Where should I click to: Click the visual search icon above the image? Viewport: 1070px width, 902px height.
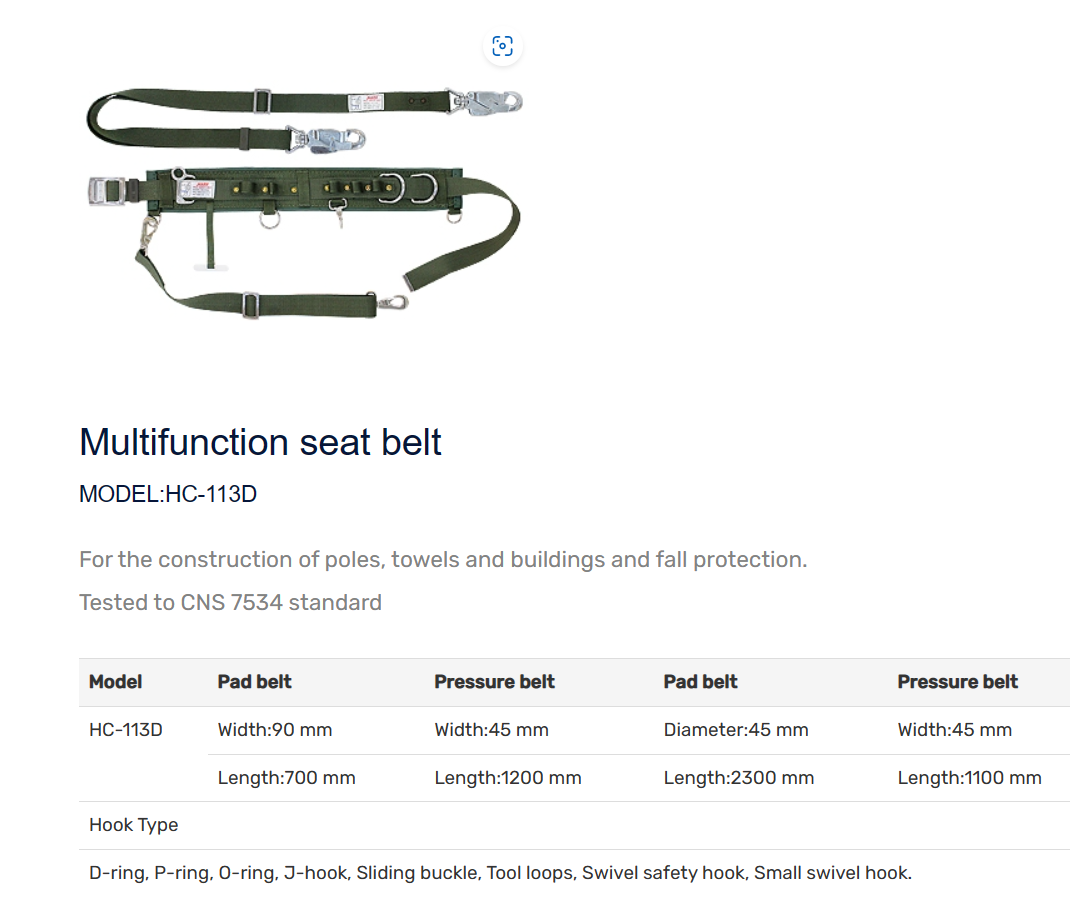pyautogui.click(x=502, y=46)
